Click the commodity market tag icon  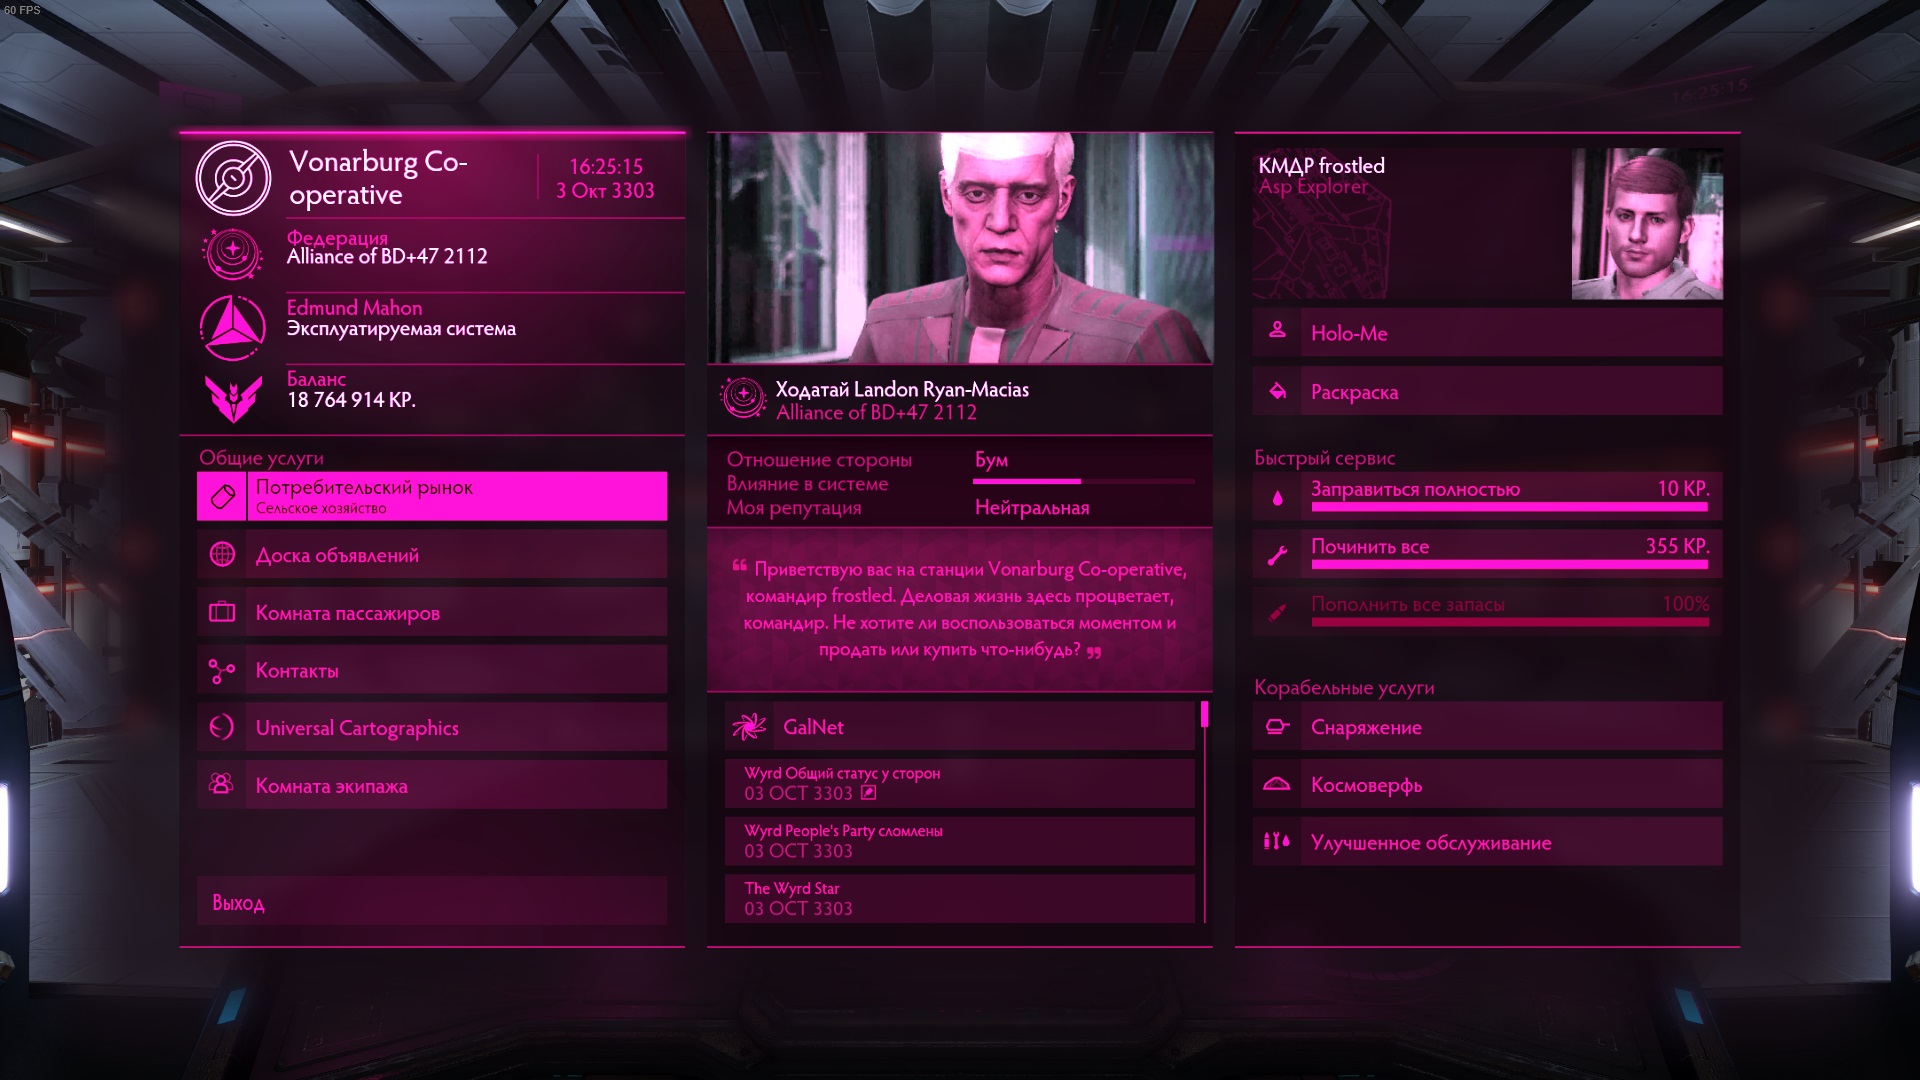[222, 496]
